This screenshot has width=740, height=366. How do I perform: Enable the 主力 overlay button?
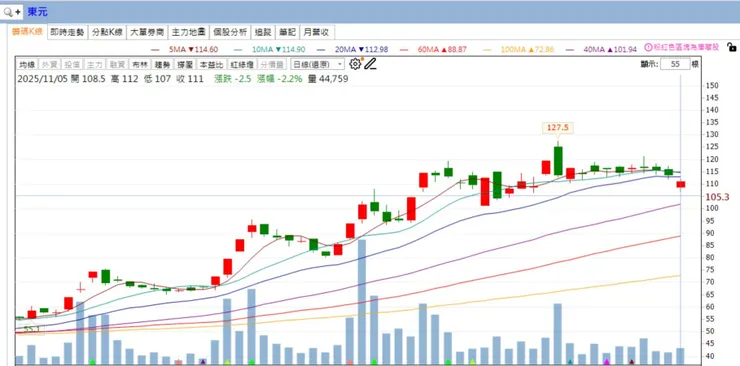click(x=94, y=65)
